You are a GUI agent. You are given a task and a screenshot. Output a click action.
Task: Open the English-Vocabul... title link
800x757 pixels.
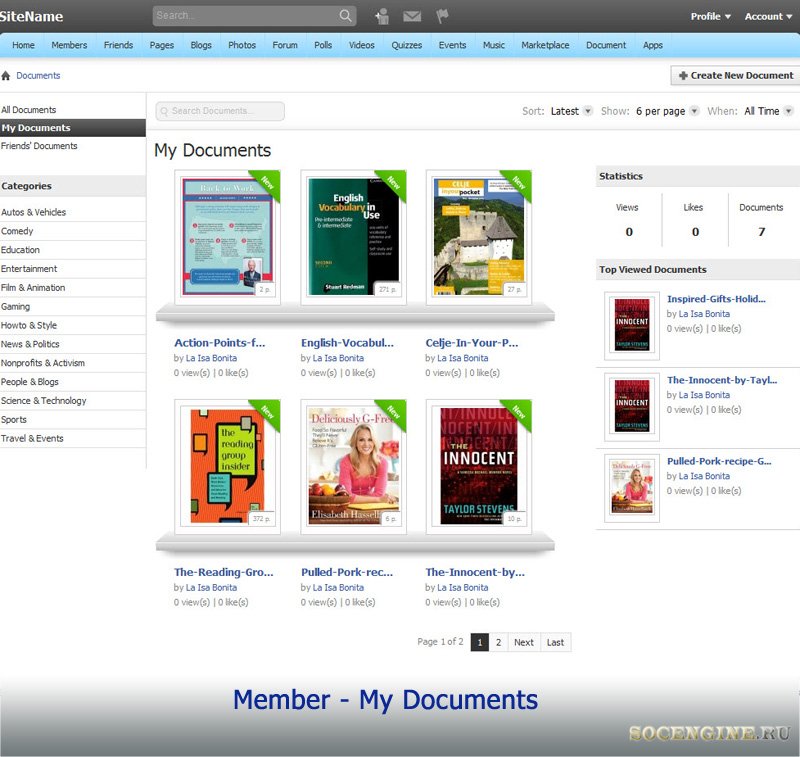[x=347, y=343]
